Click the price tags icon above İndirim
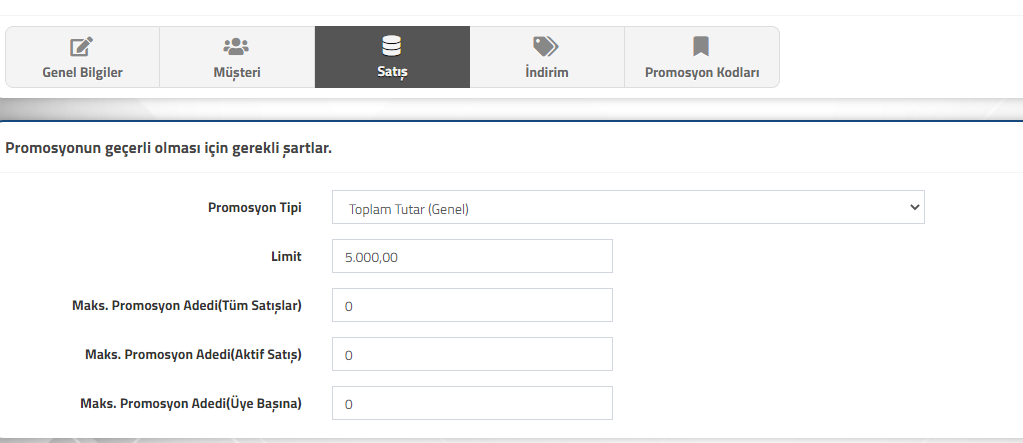The image size is (1023, 443). pos(546,46)
